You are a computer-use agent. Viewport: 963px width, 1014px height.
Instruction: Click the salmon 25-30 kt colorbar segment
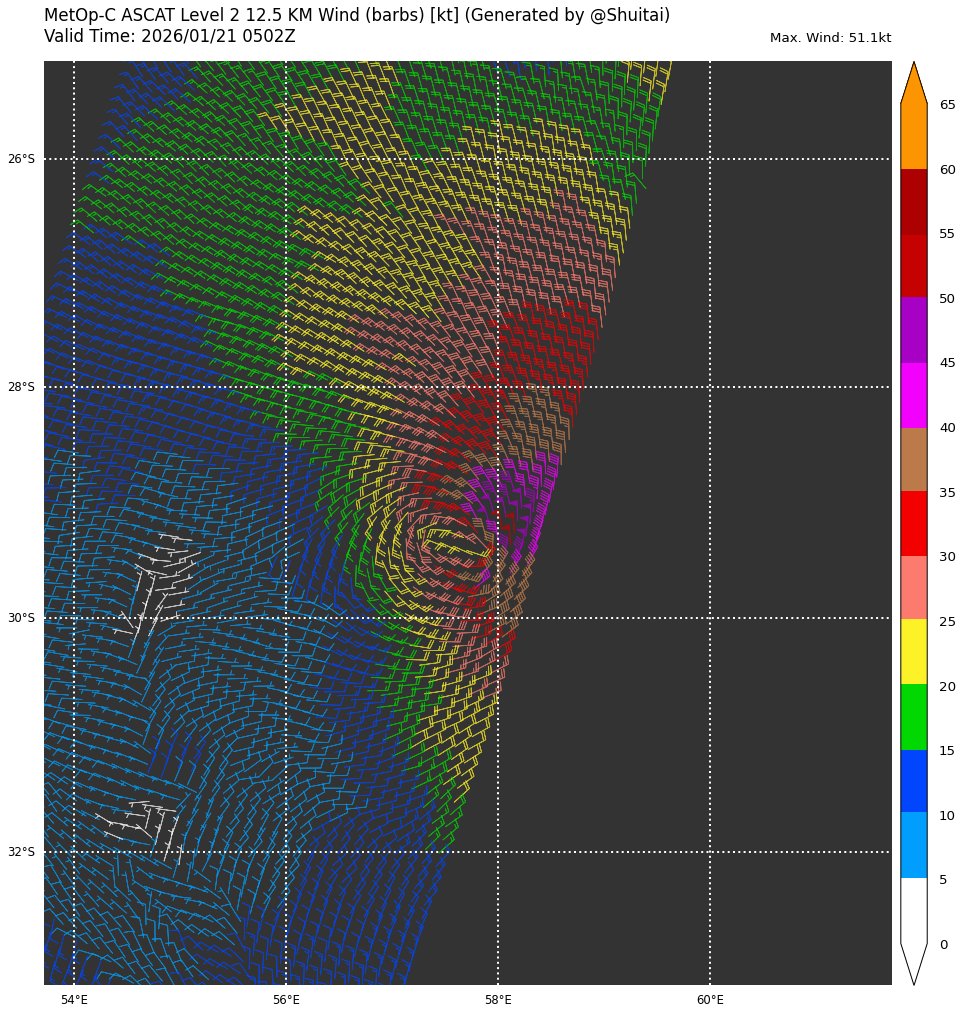913,587
